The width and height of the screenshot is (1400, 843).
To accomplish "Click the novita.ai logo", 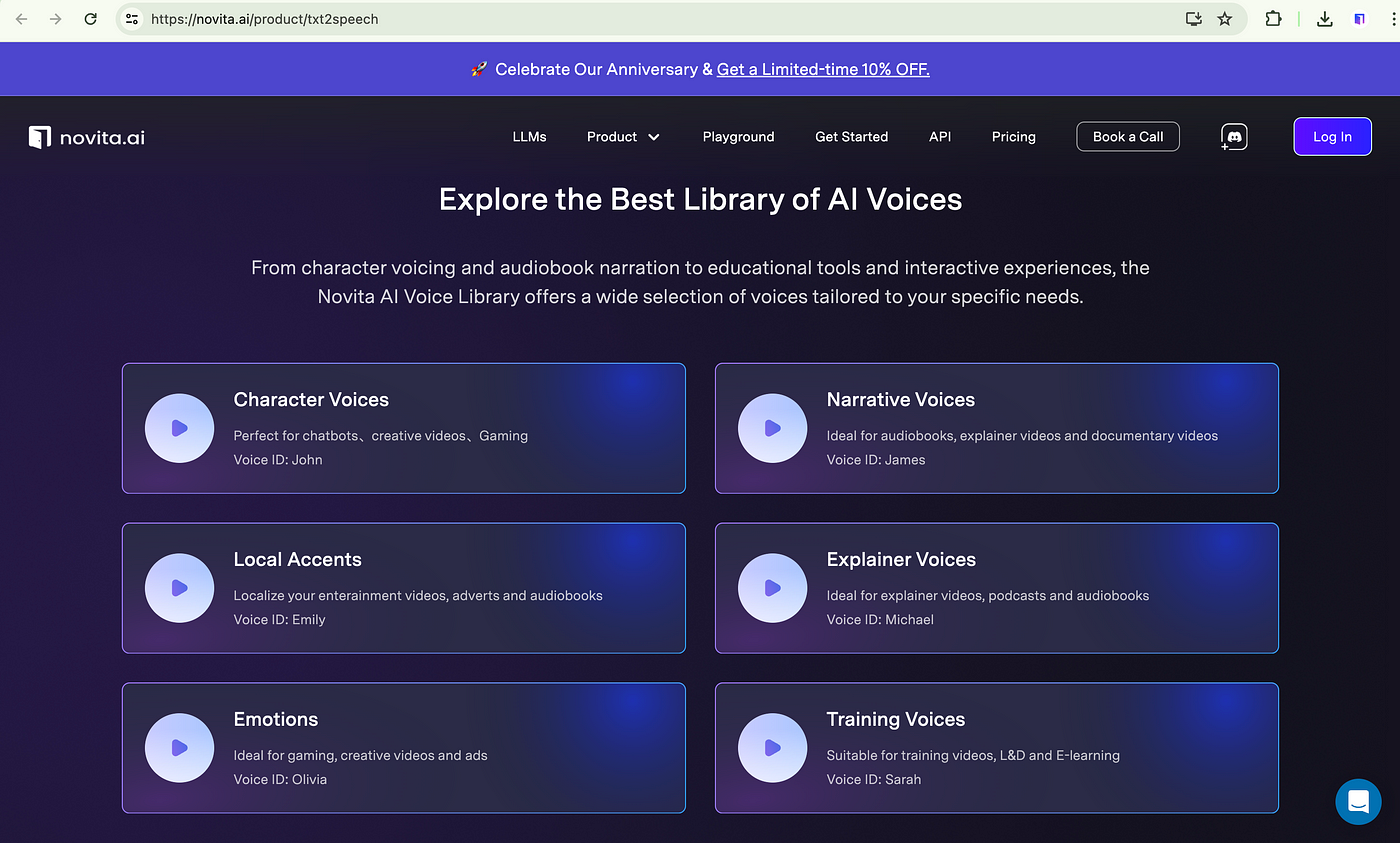I will 87,137.
